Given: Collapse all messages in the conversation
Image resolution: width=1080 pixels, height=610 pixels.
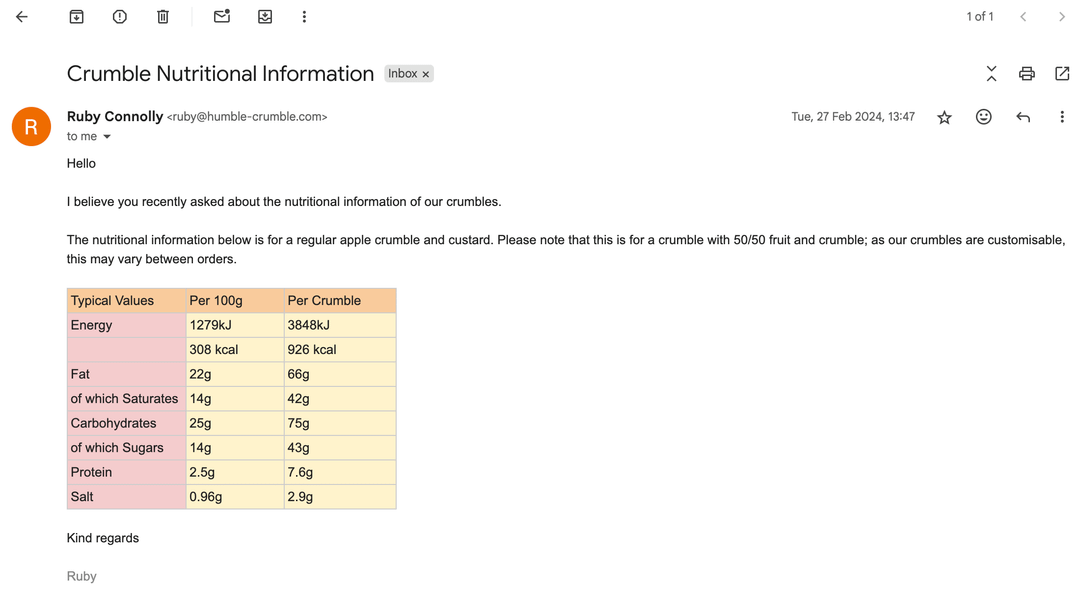Looking at the screenshot, I should point(991,74).
